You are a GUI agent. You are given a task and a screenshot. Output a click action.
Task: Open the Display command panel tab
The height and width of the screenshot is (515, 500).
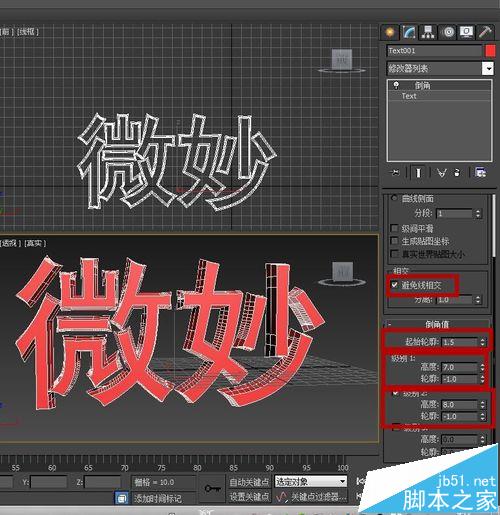[x=466, y=32]
